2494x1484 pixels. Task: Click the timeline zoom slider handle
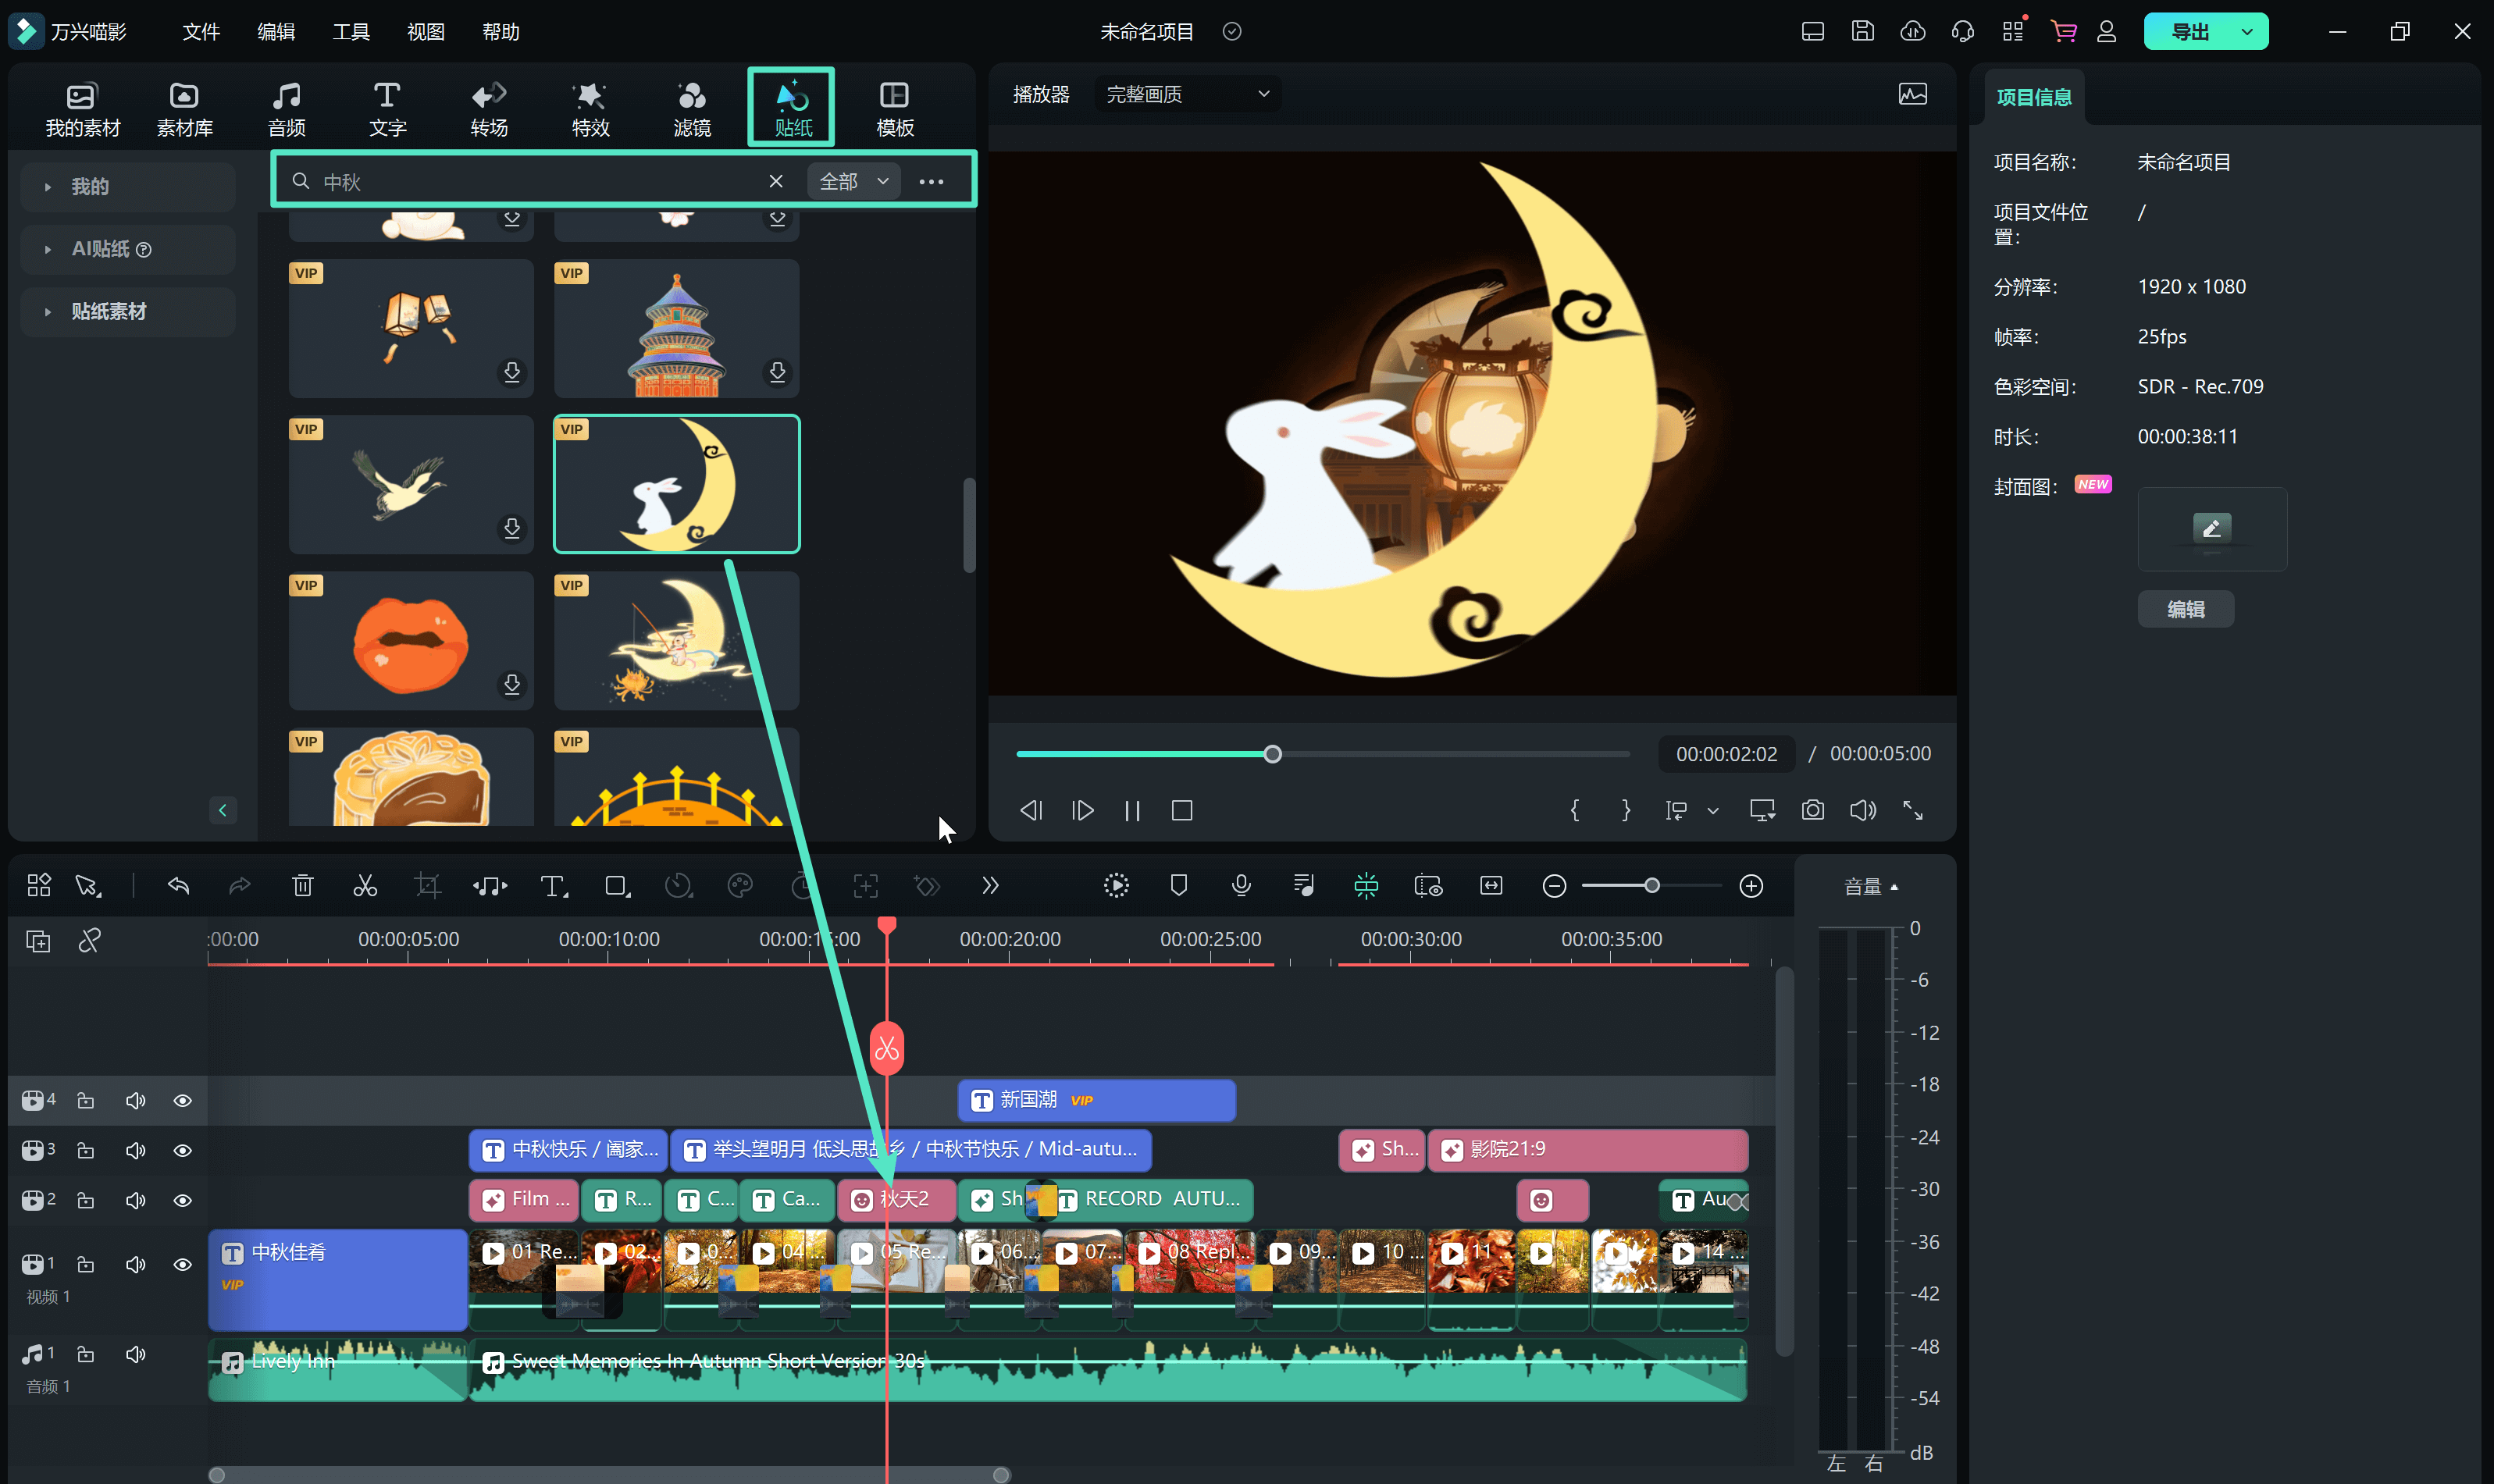(x=1652, y=886)
